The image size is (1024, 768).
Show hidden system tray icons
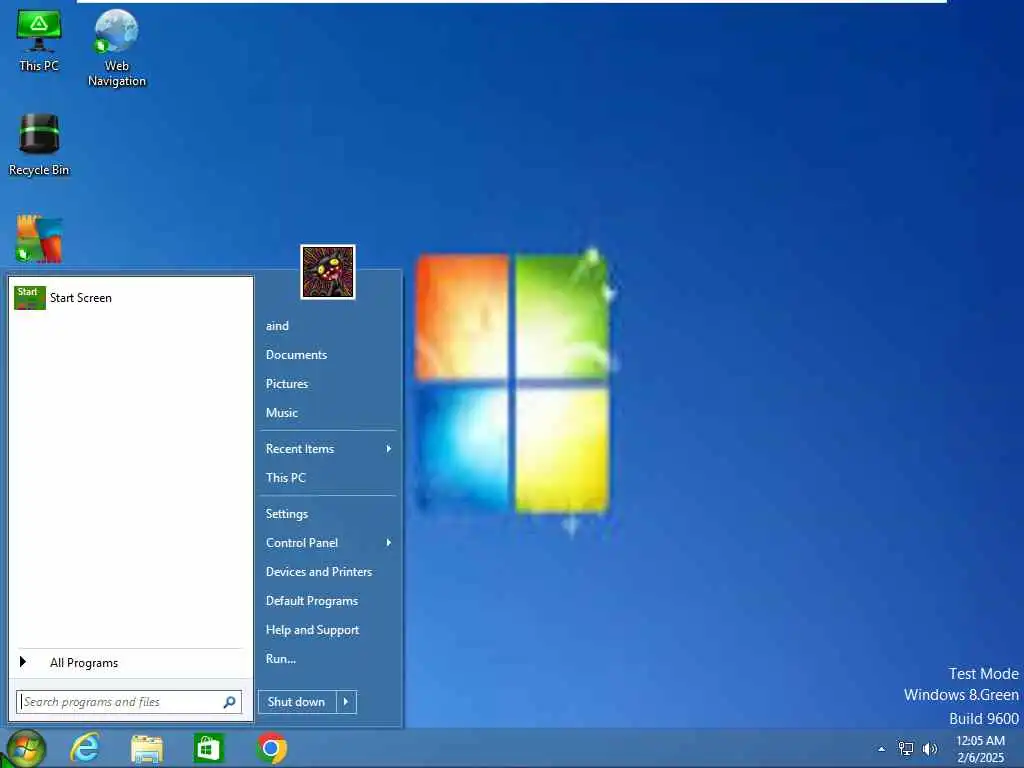tap(882, 749)
